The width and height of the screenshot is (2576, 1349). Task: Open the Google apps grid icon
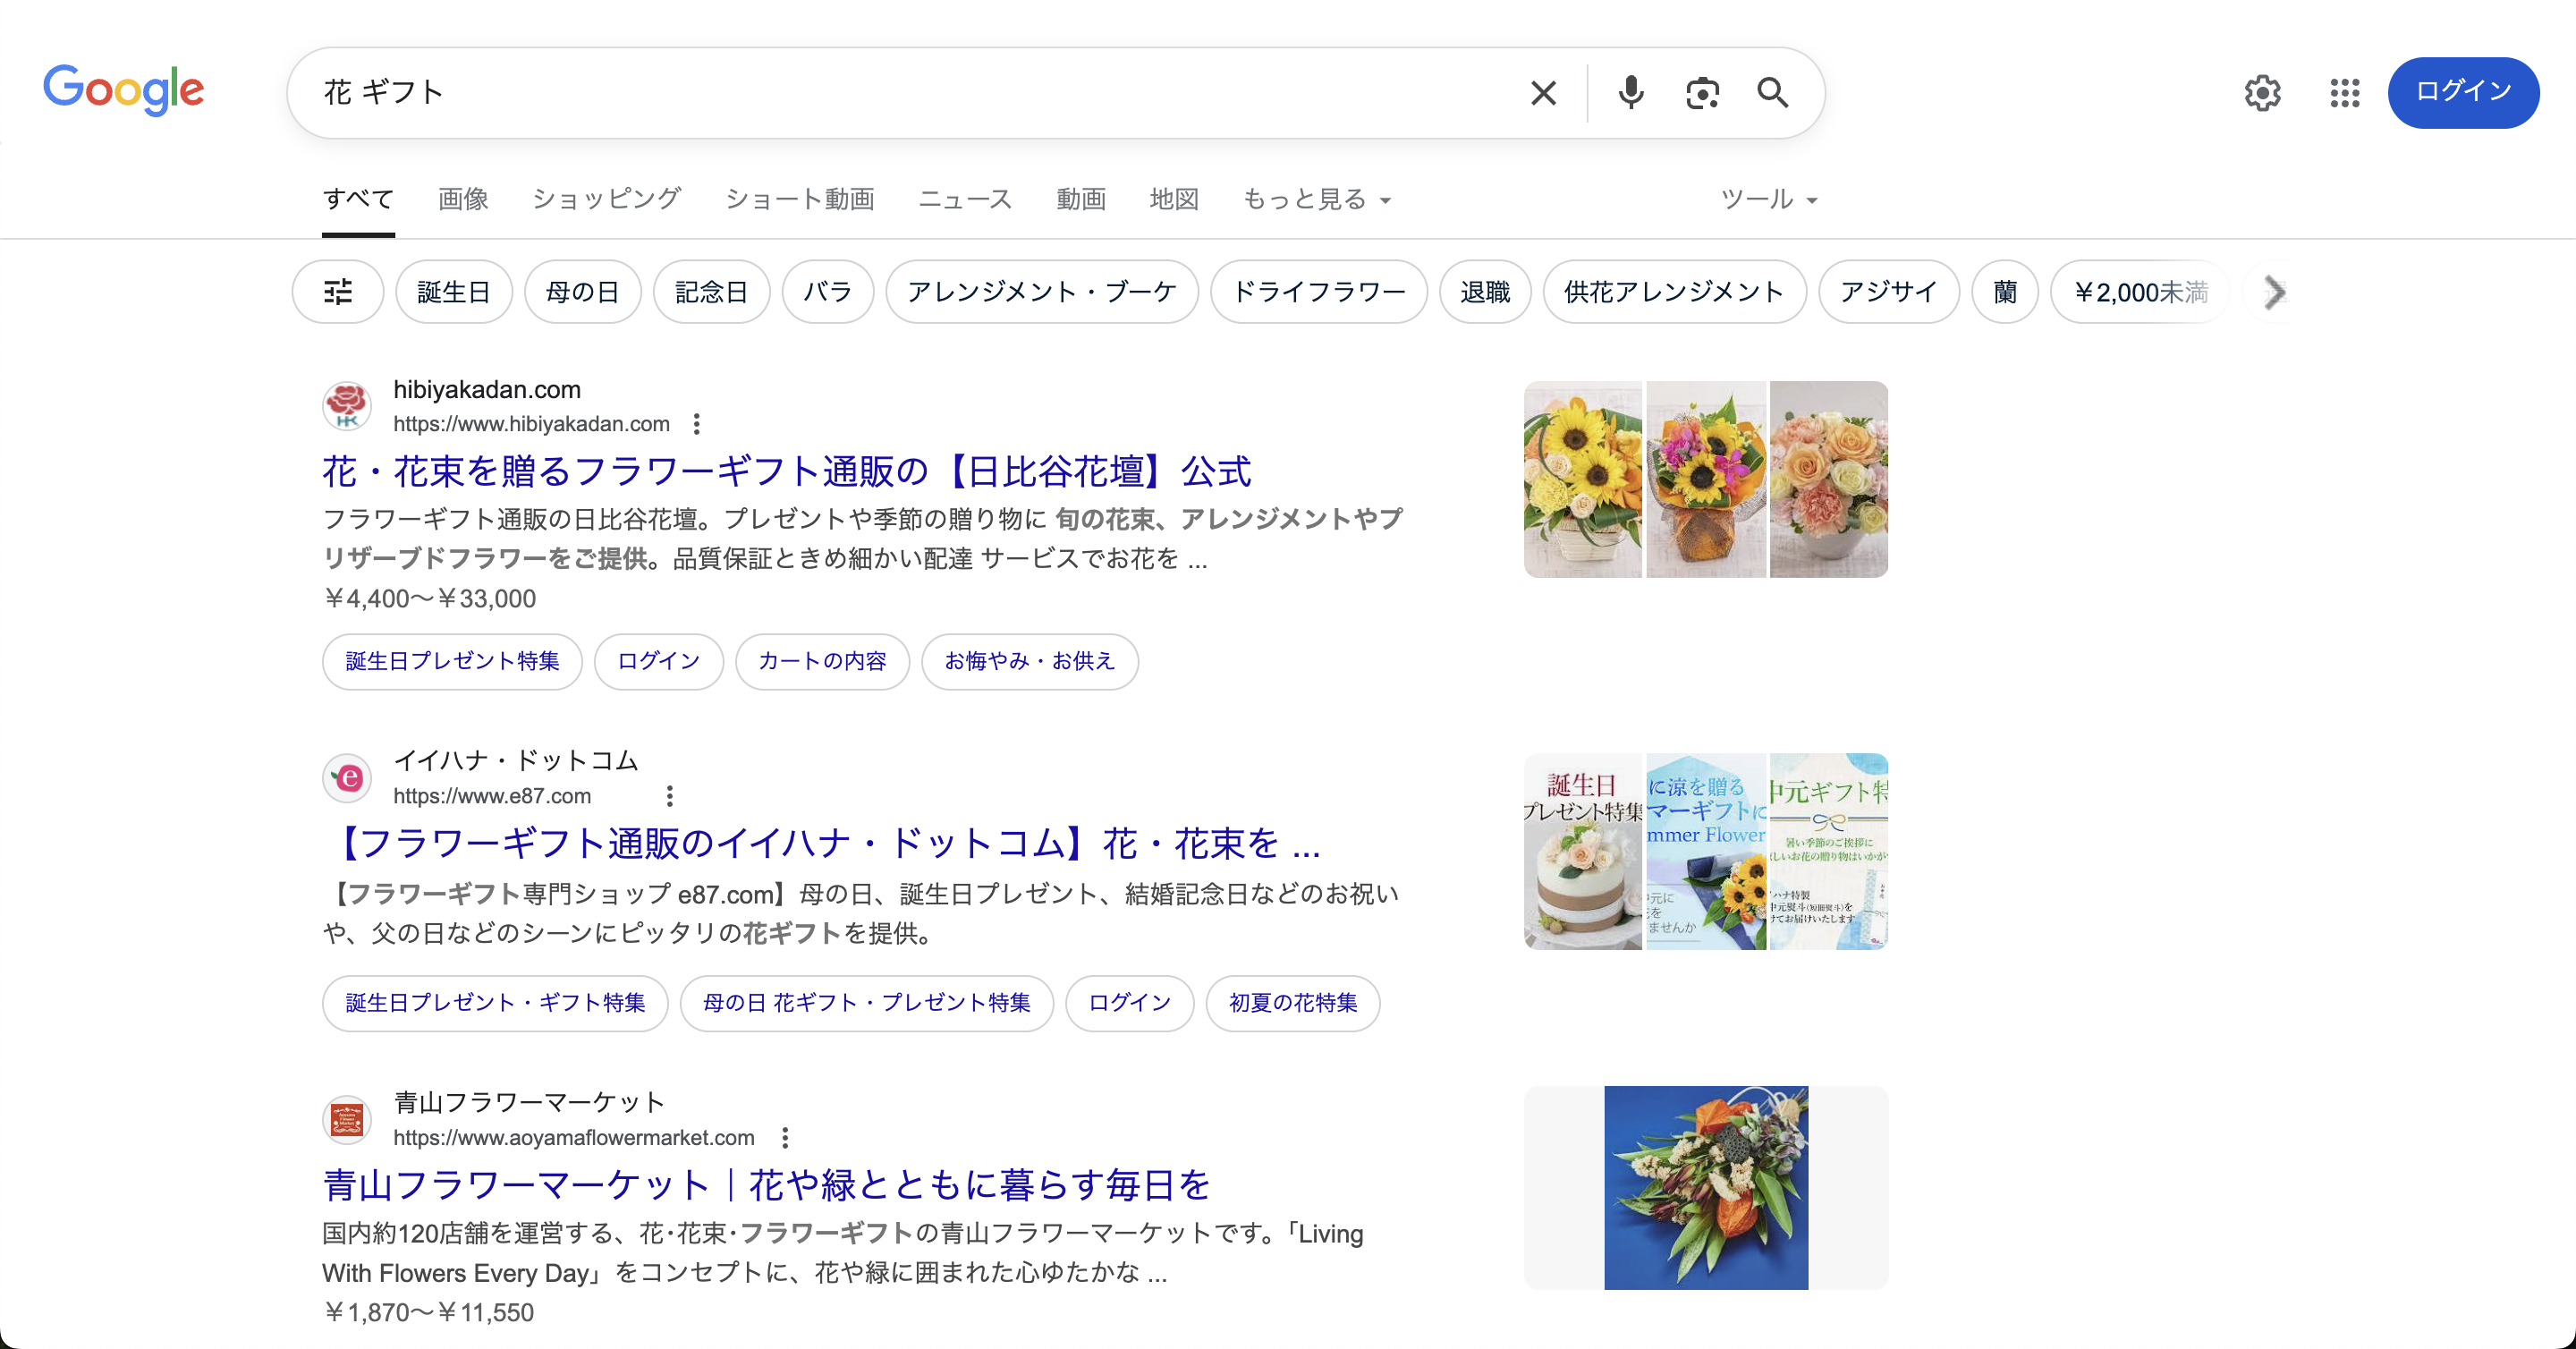tap(2344, 93)
